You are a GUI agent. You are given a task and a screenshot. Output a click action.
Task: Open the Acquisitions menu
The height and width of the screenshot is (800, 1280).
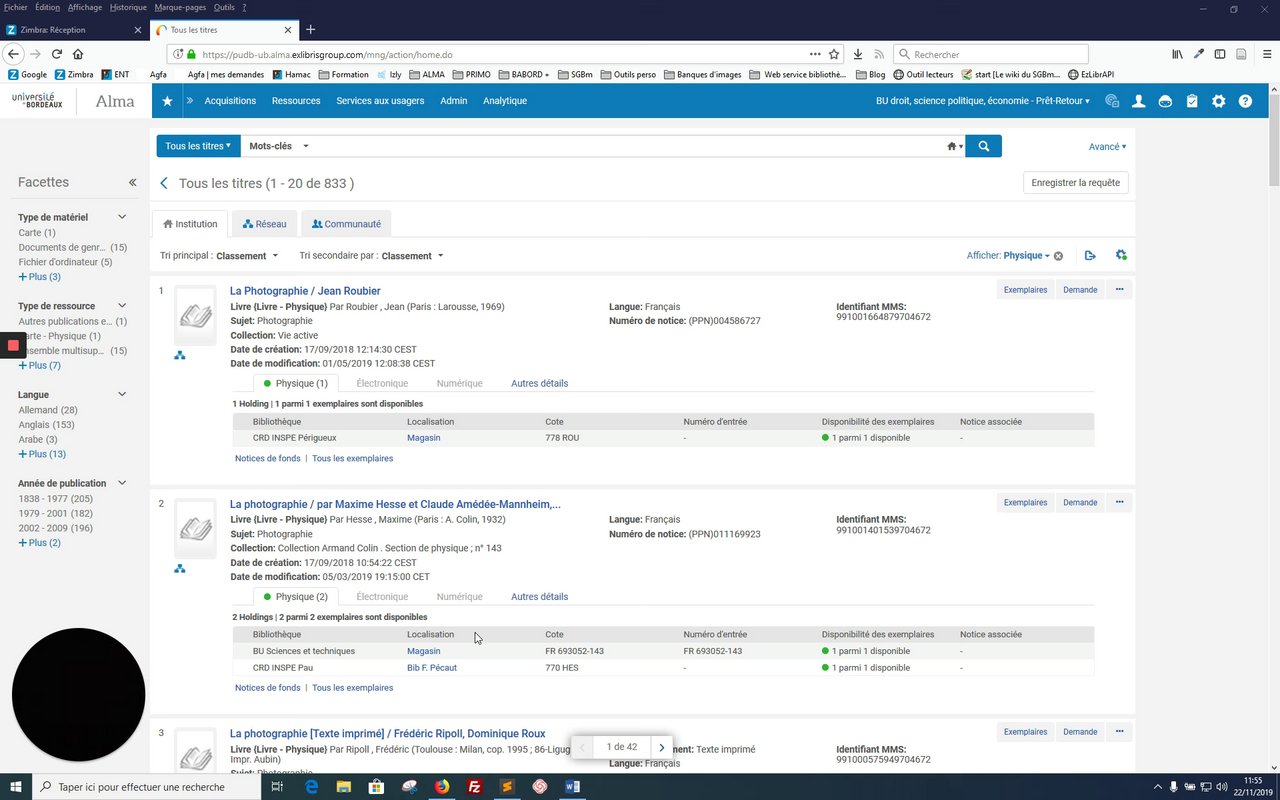point(230,101)
